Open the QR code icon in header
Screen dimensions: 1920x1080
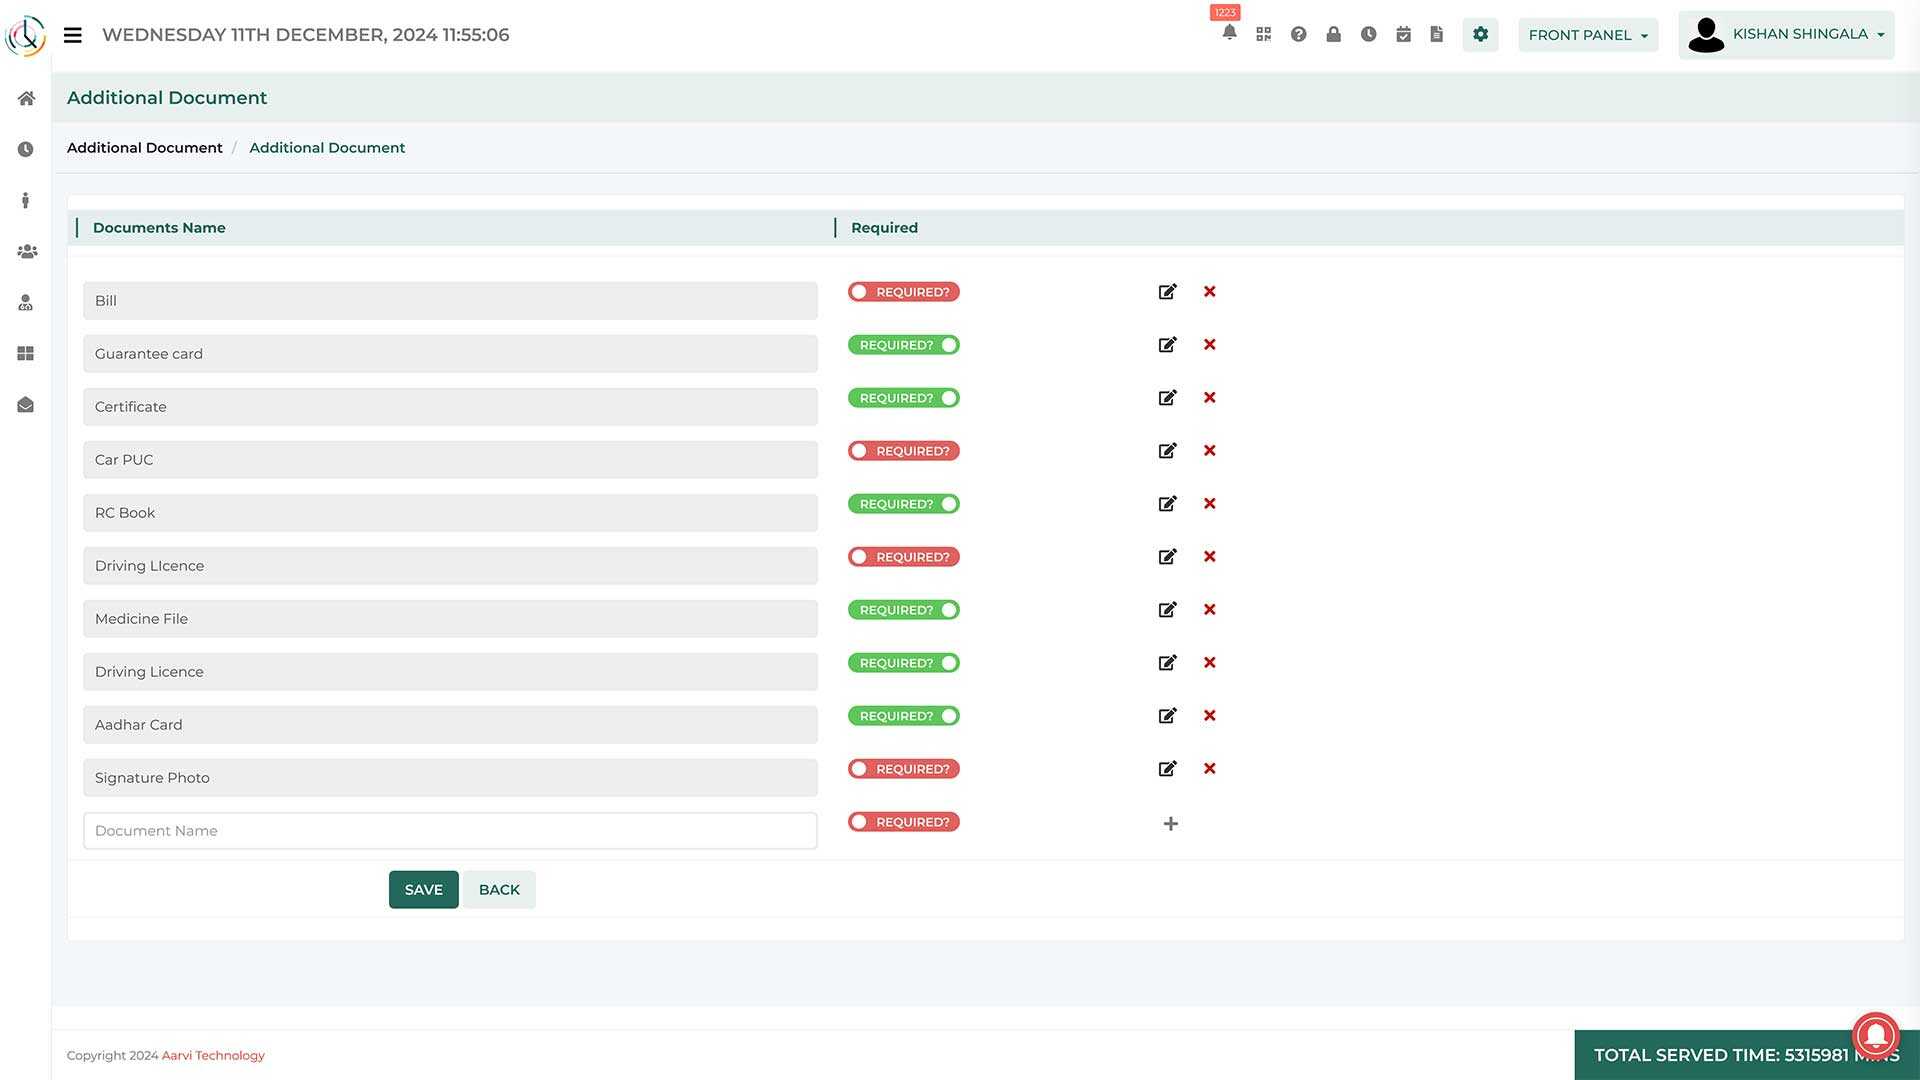point(1264,34)
